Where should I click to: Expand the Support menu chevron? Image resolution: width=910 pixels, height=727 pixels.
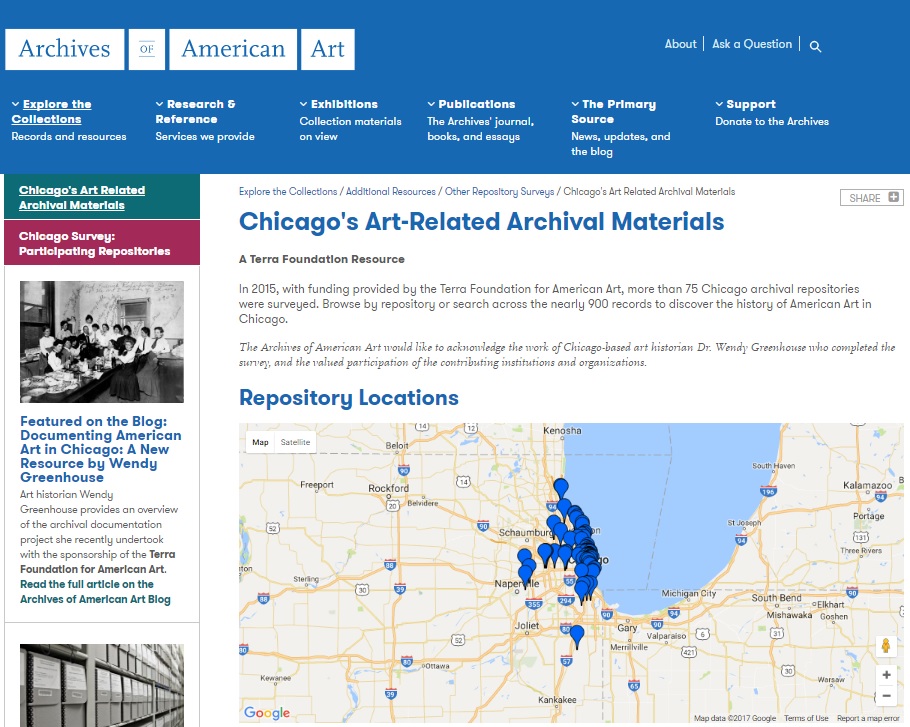point(719,104)
